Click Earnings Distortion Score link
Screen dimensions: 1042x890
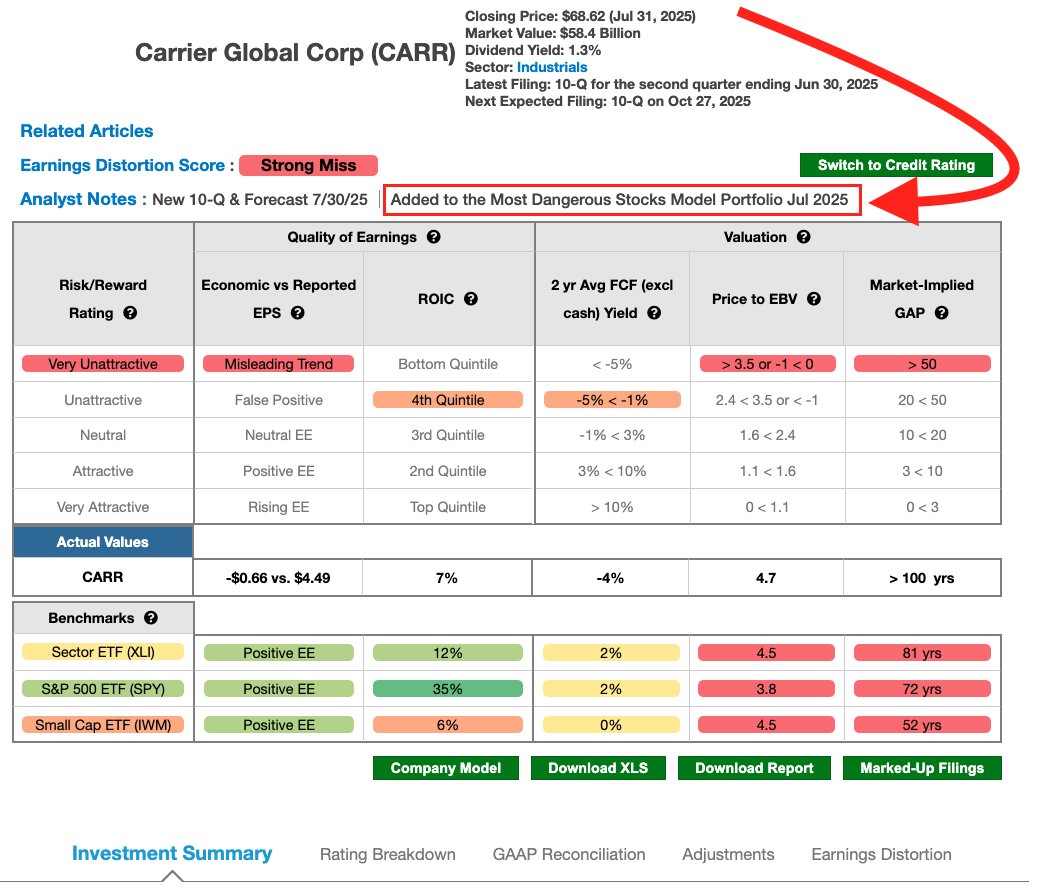click(x=122, y=165)
